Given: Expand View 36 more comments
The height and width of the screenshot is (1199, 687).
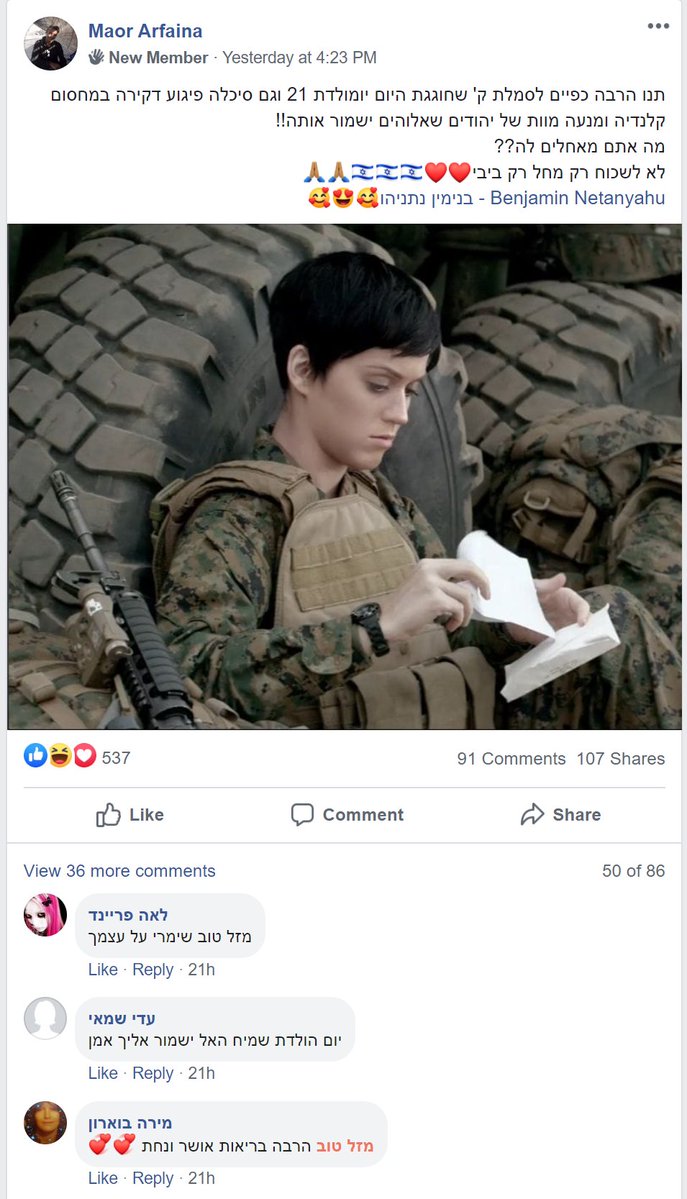Looking at the screenshot, I should coord(119,871).
